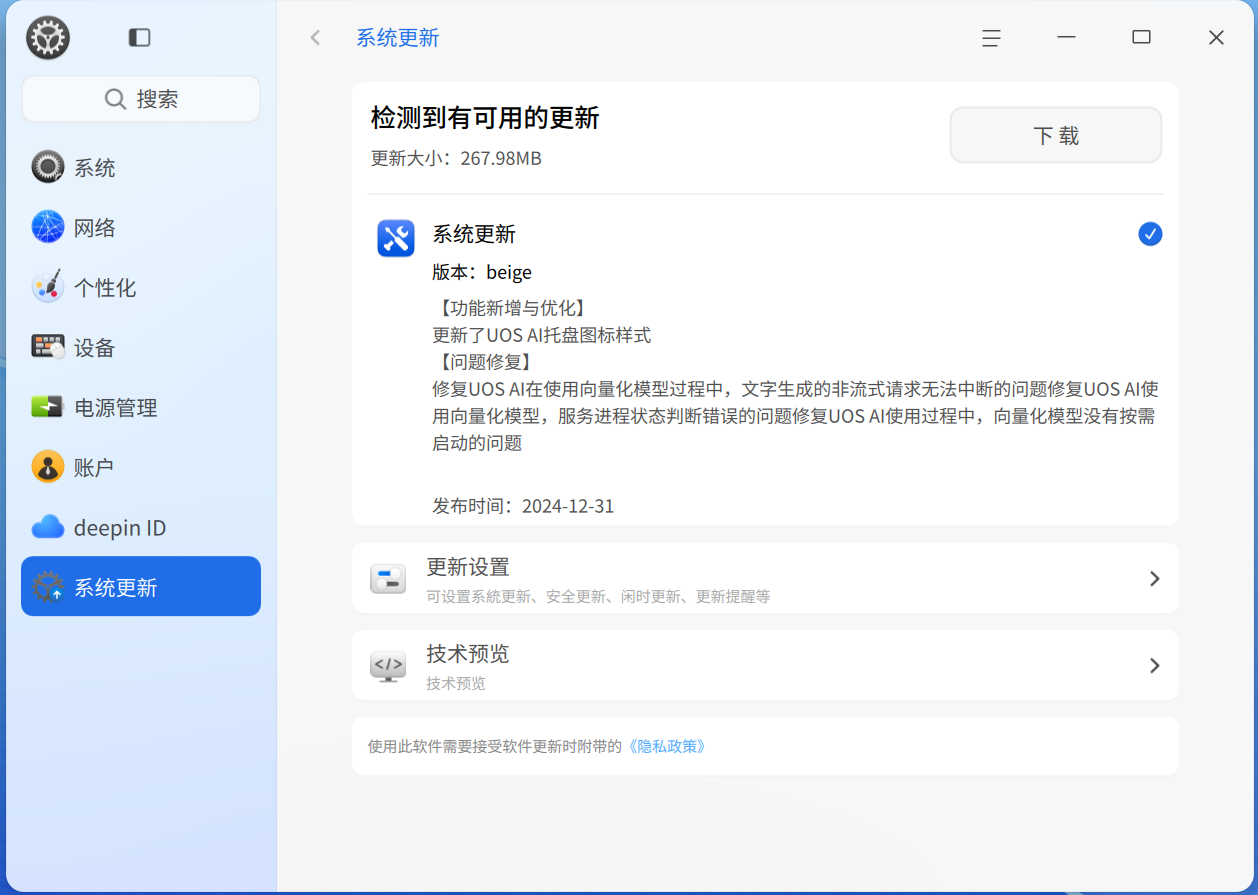Minimize the window
The image size is (1258, 895).
point(1066,38)
